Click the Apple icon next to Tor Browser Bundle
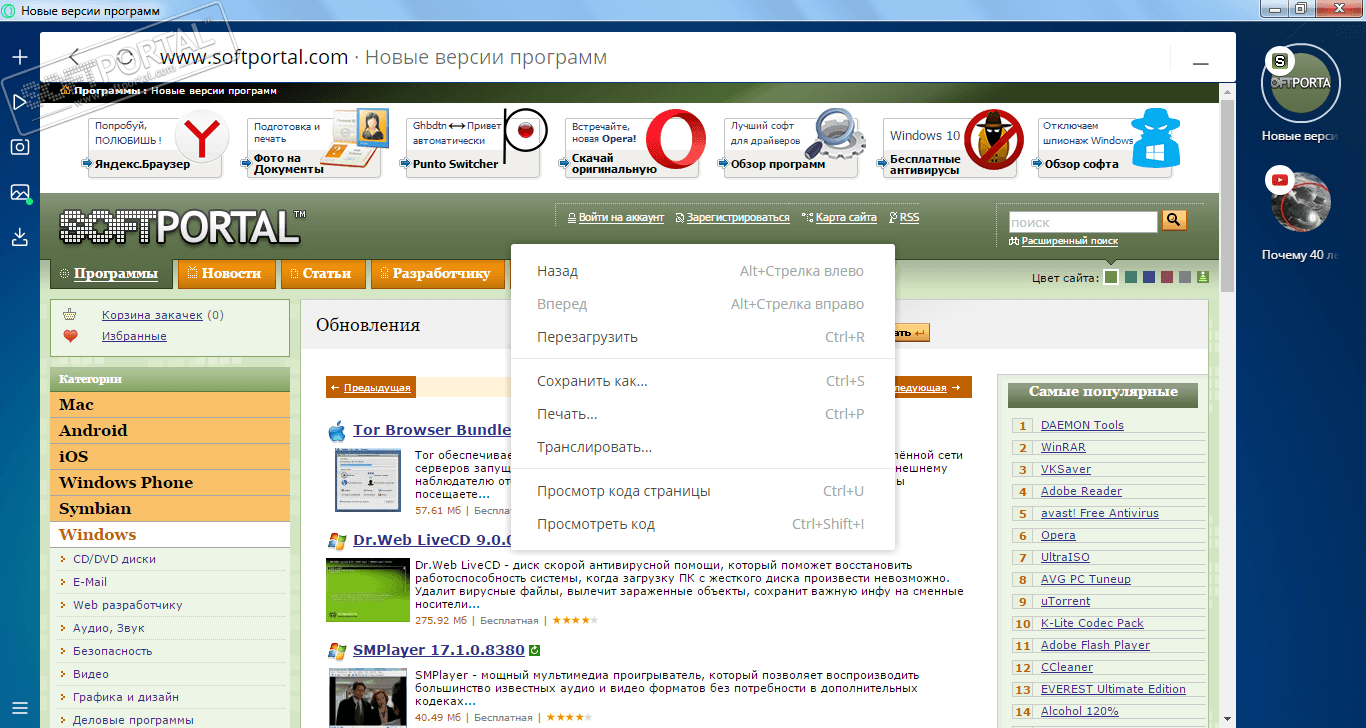This screenshot has height=728, width=1366. pyautogui.click(x=336, y=431)
